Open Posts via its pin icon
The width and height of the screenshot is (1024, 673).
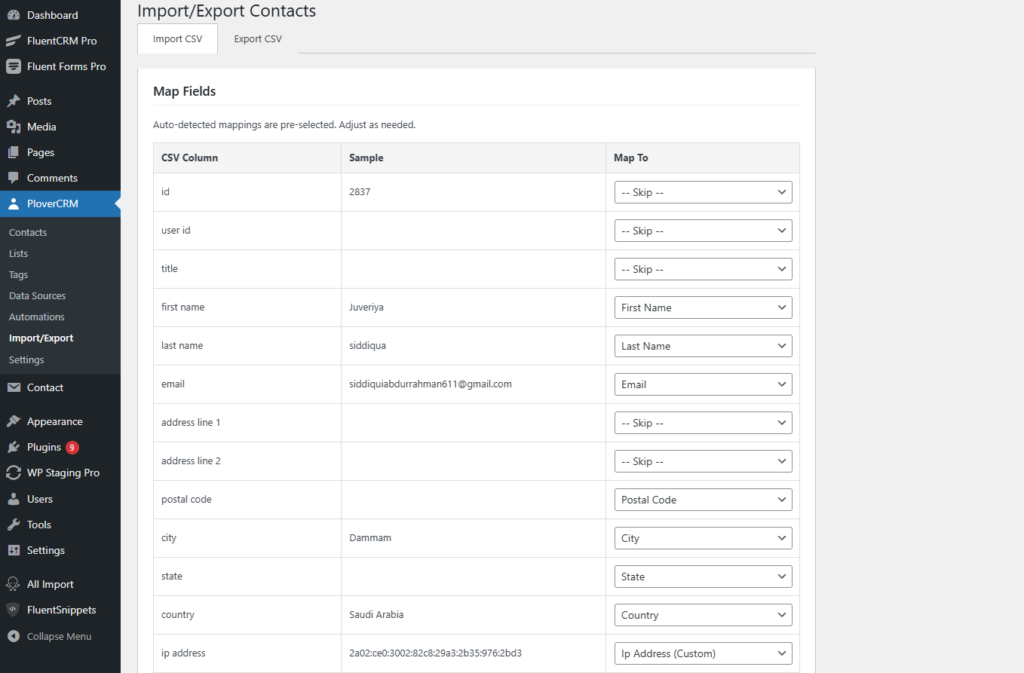point(13,101)
